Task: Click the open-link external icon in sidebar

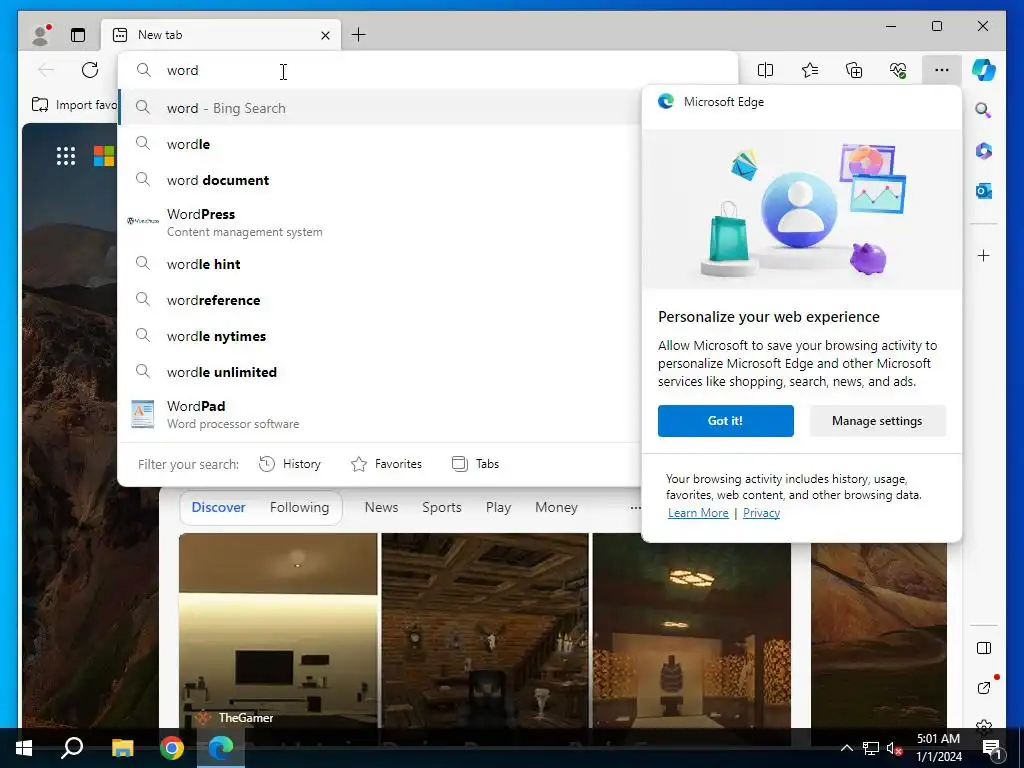Action: tap(984, 688)
